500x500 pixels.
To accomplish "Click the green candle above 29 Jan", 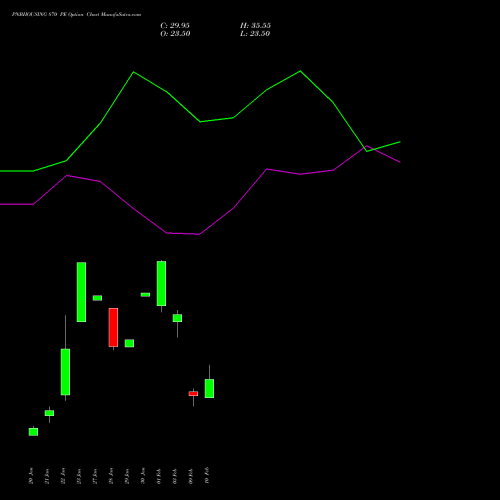I will [x=129, y=343].
